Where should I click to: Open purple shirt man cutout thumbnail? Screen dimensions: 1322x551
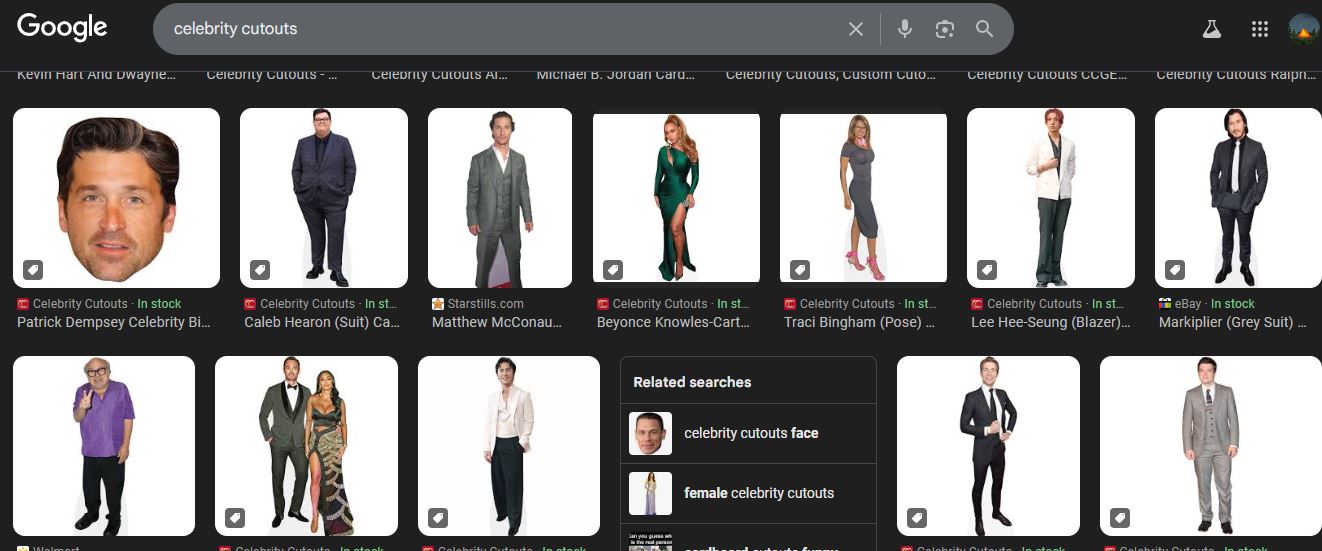(104, 446)
